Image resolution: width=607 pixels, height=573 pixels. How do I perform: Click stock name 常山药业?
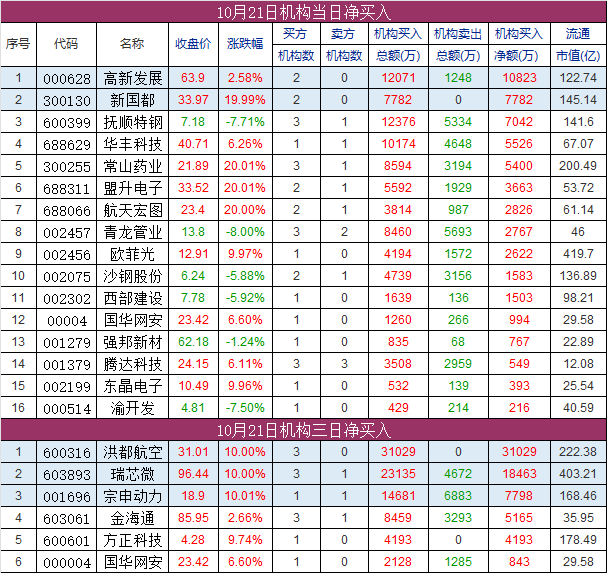132,167
